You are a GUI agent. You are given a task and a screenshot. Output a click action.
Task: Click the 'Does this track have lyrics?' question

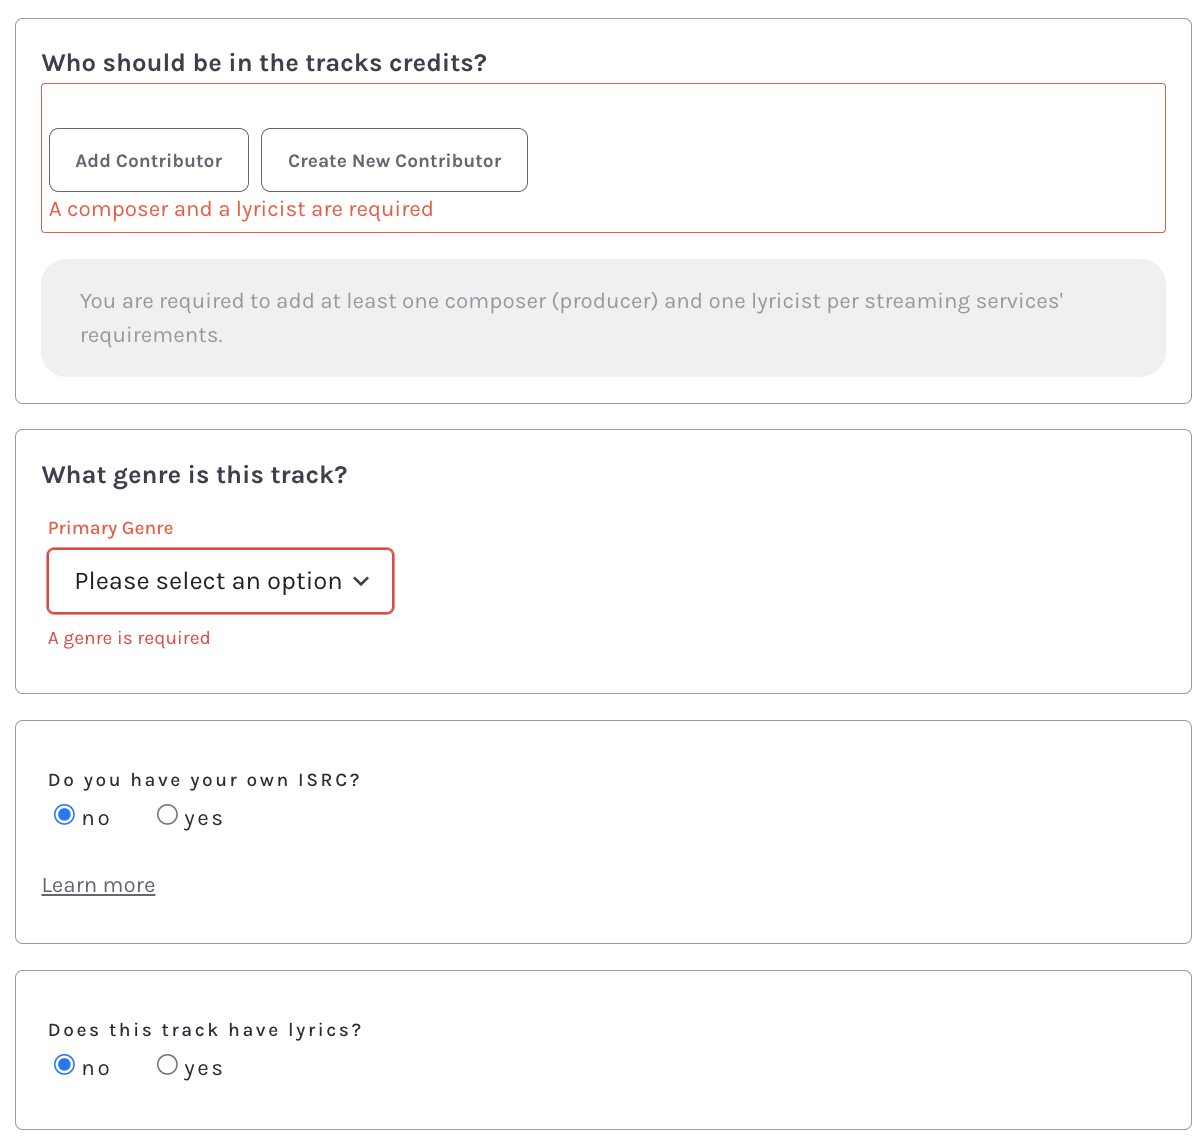pos(205,1030)
